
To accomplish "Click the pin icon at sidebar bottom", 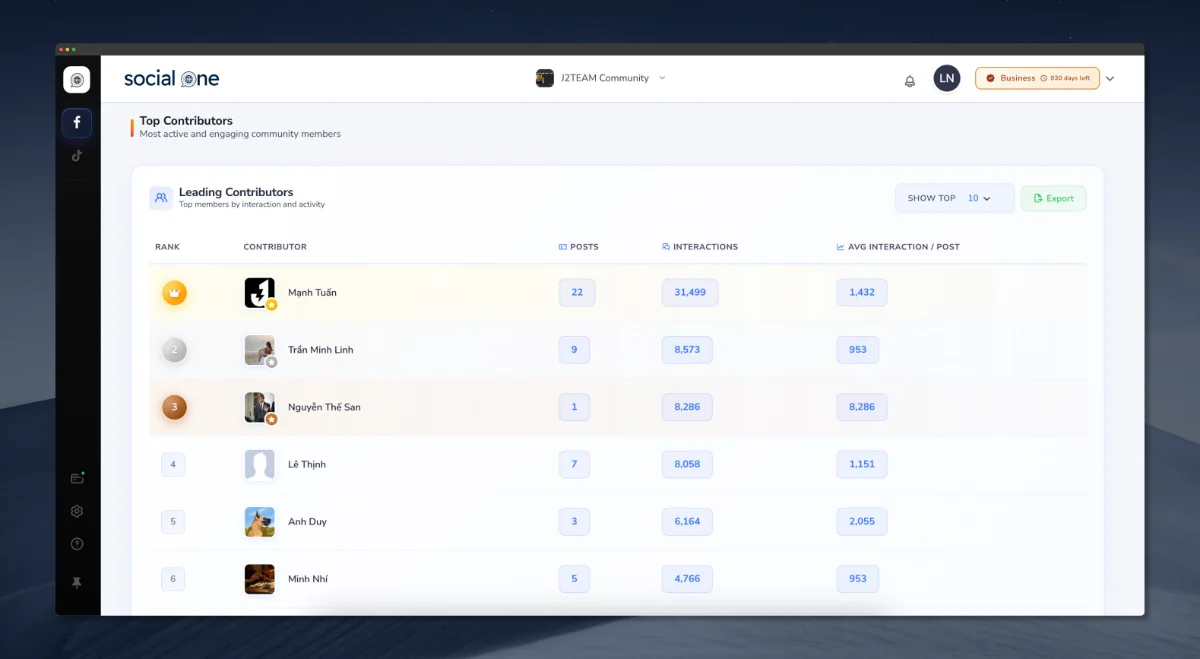I will 77,583.
